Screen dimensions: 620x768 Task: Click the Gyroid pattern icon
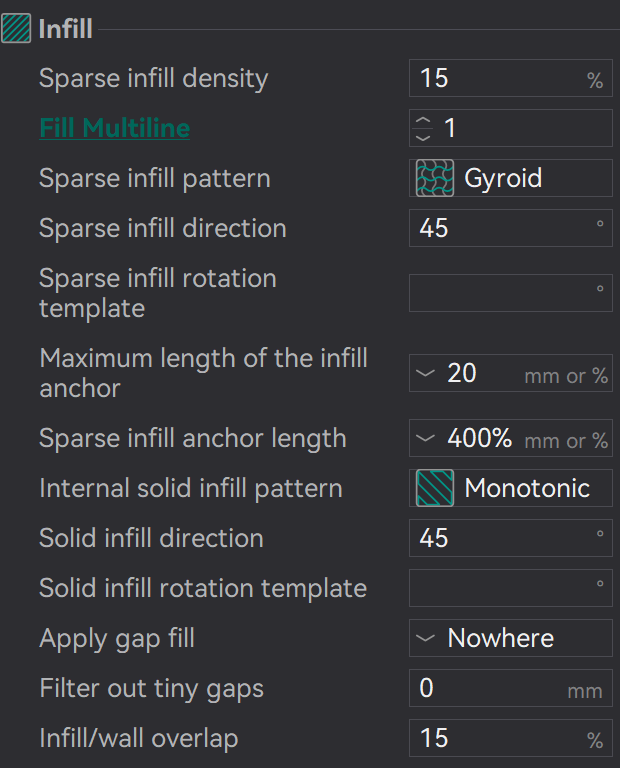point(434,179)
